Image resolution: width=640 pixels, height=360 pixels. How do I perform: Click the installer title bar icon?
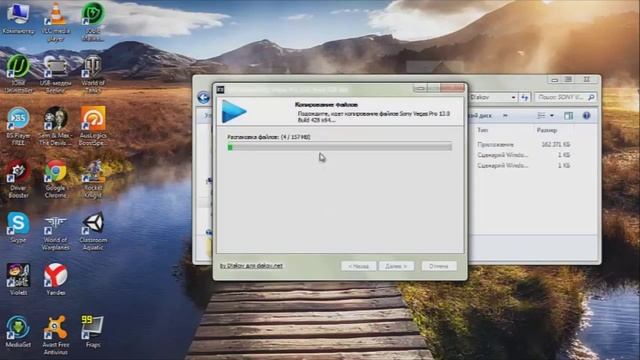(x=220, y=89)
